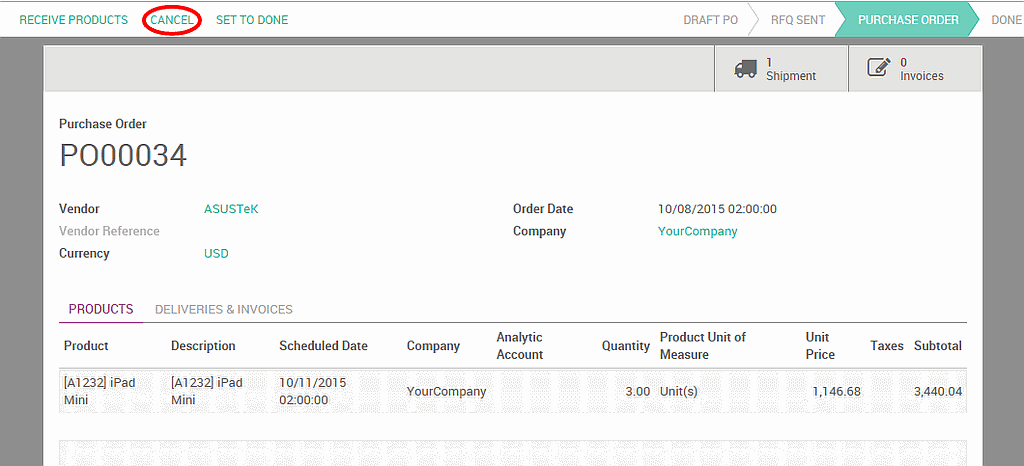Select the Draft PO status stage
This screenshot has height=466, width=1024.
pyautogui.click(x=710, y=20)
